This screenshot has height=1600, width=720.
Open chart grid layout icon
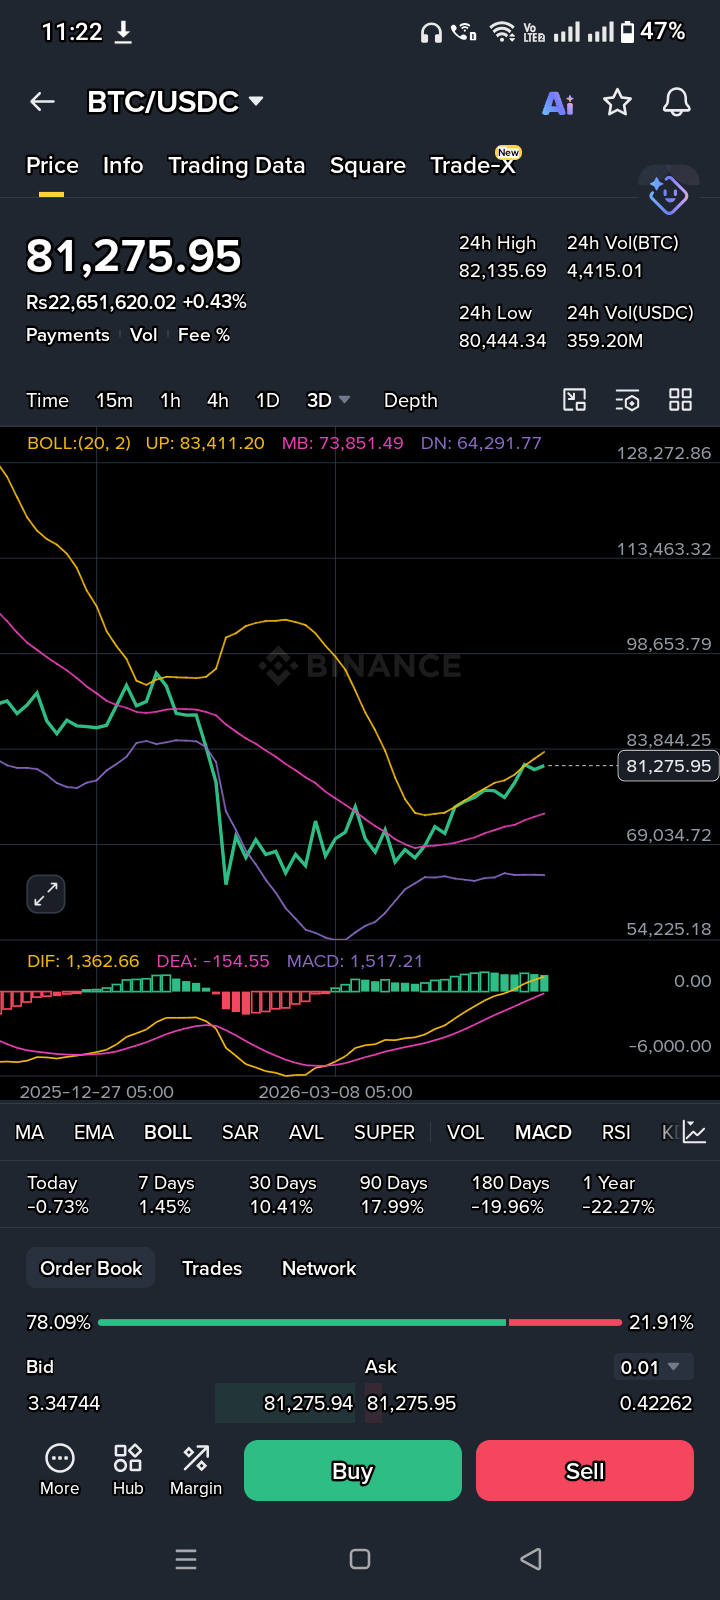coord(680,400)
